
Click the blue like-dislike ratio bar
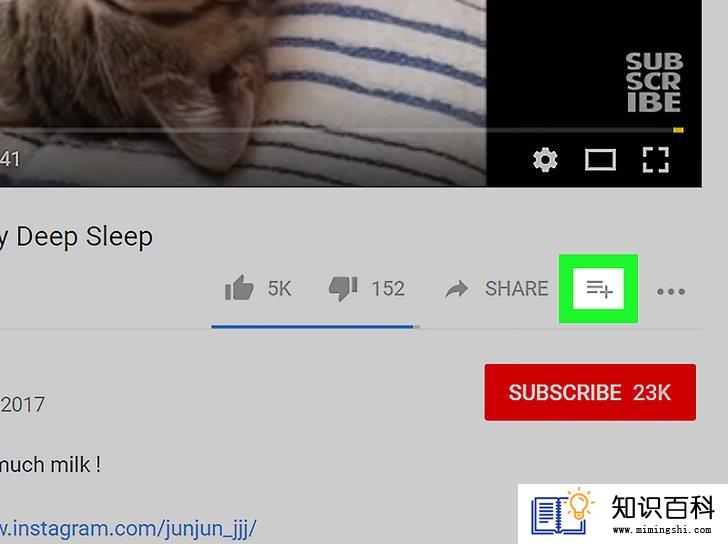pyautogui.click(x=315, y=327)
